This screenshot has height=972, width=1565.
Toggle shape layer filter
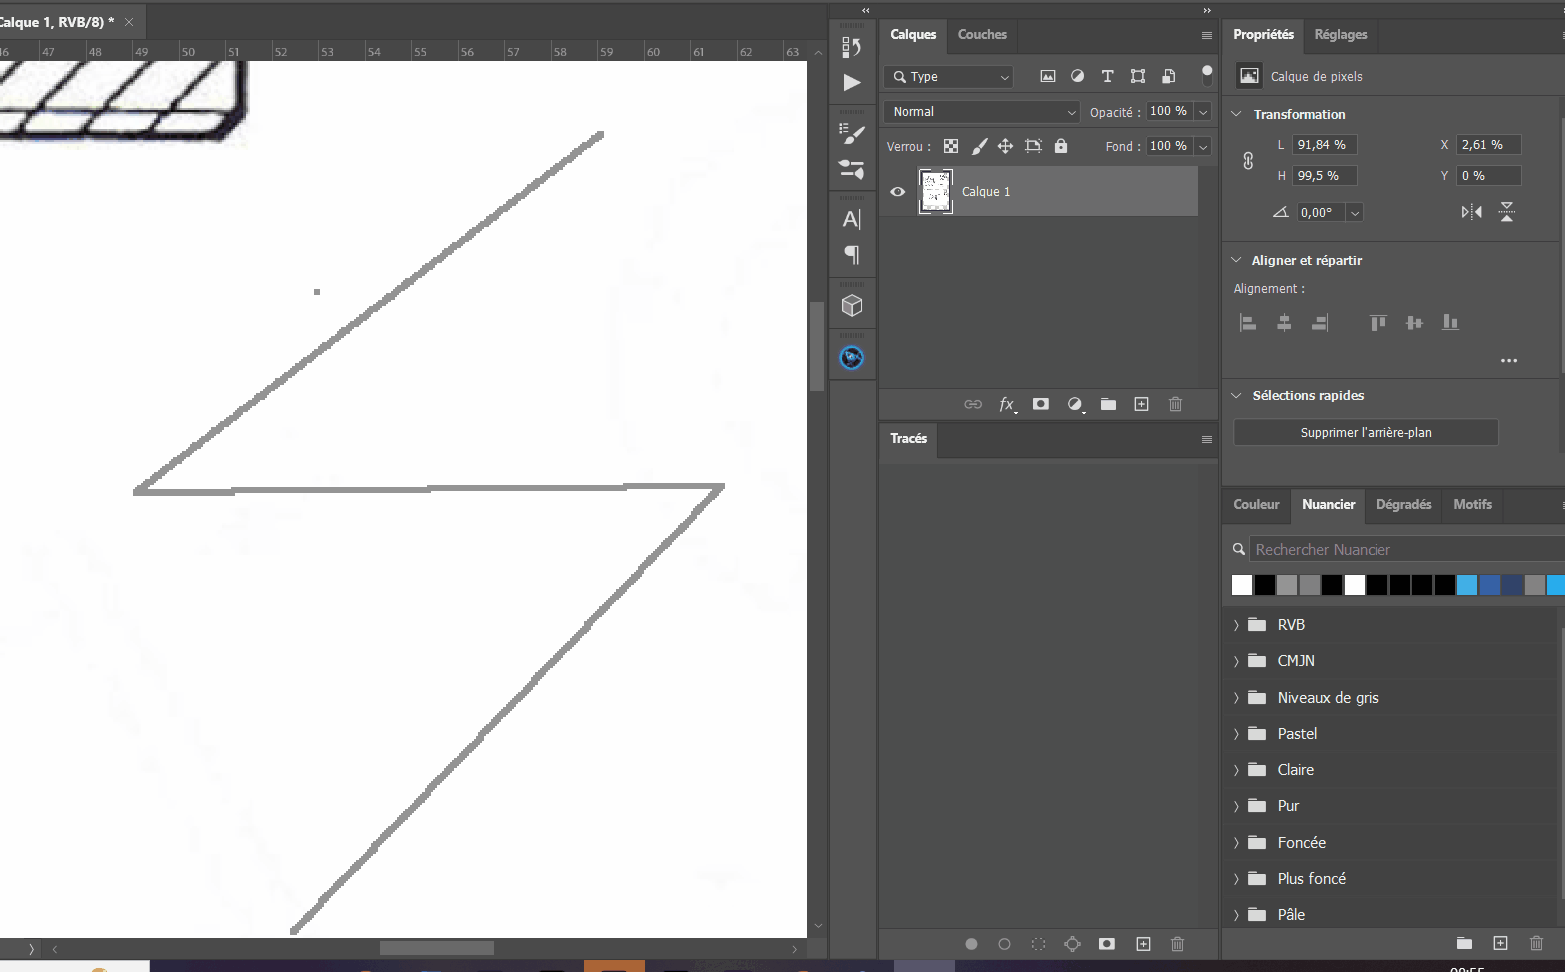pyautogui.click(x=1138, y=76)
